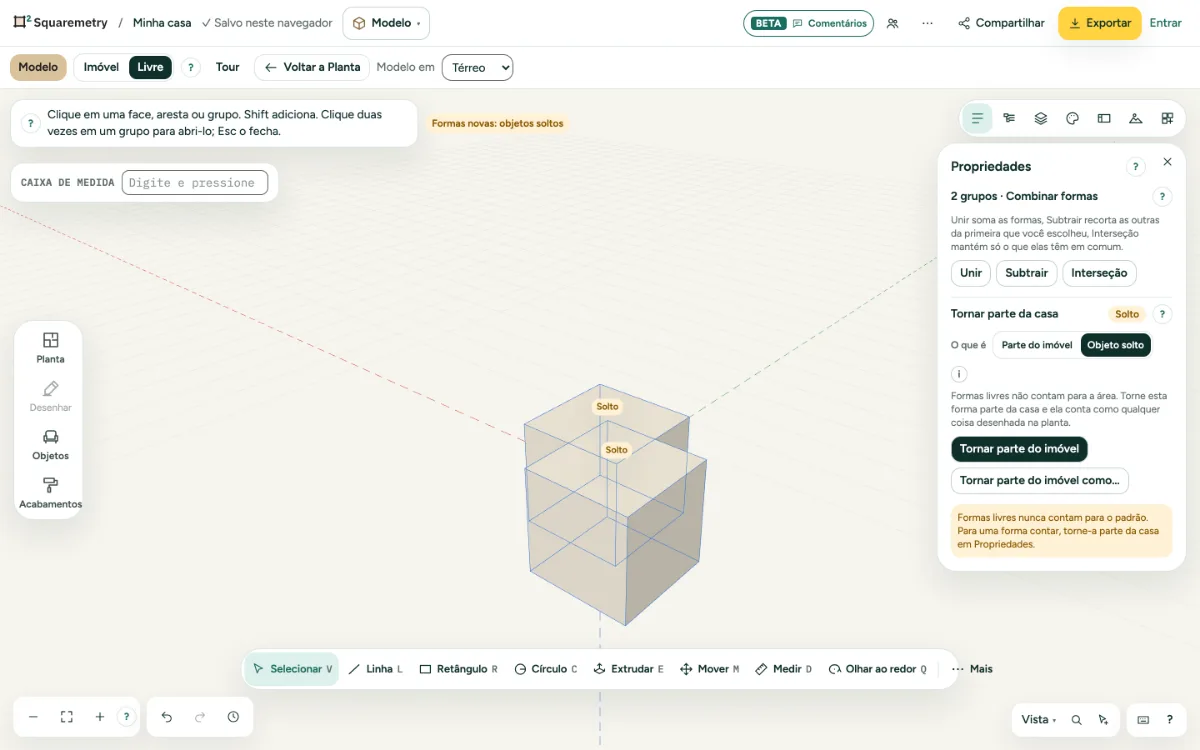1200x750 pixels.
Task: Open the Objetos sidebar panel
Action: (50, 445)
